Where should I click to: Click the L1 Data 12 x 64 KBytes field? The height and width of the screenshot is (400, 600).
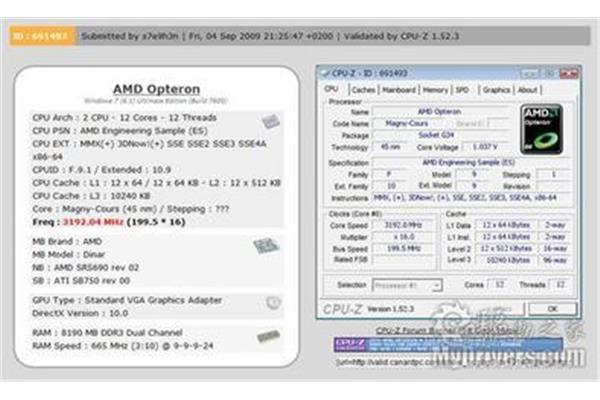tap(506, 225)
